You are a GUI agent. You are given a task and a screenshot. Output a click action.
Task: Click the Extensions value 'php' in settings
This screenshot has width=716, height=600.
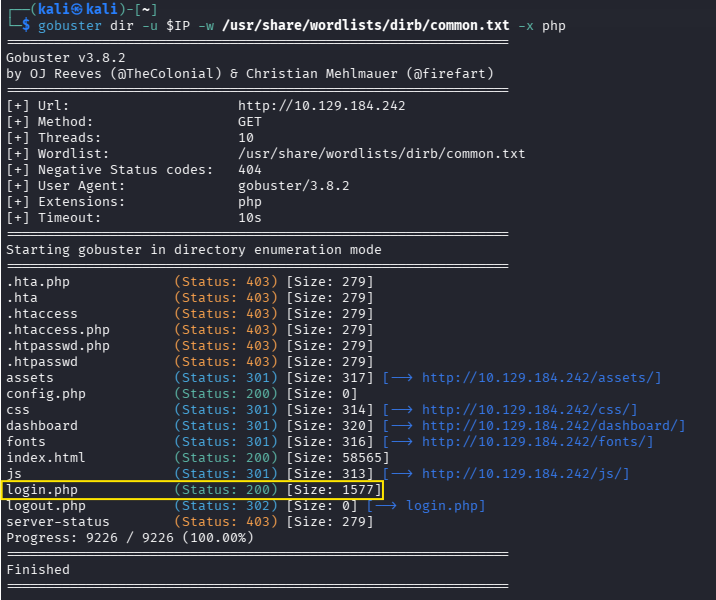(x=250, y=202)
